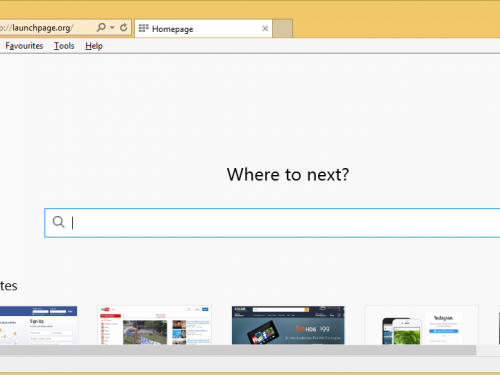Click the search magnifier in the address bar

coord(101,27)
